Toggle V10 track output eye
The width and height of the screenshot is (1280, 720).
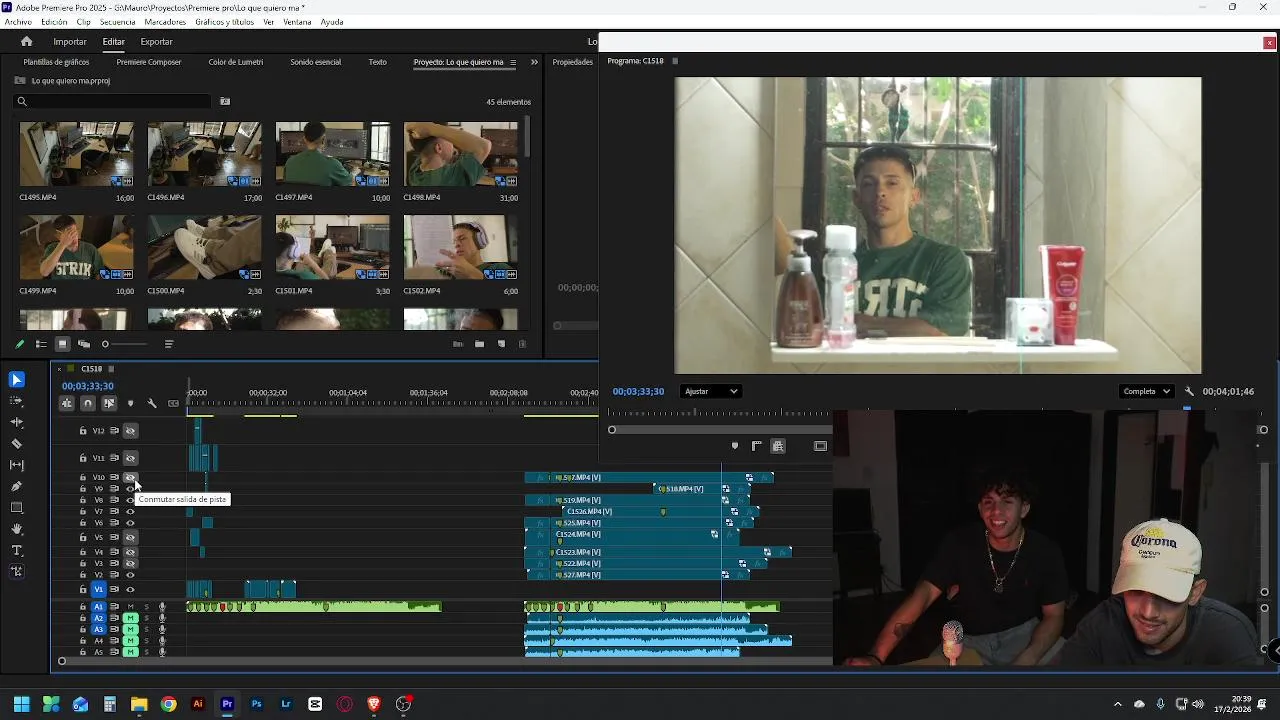(130, 477)
